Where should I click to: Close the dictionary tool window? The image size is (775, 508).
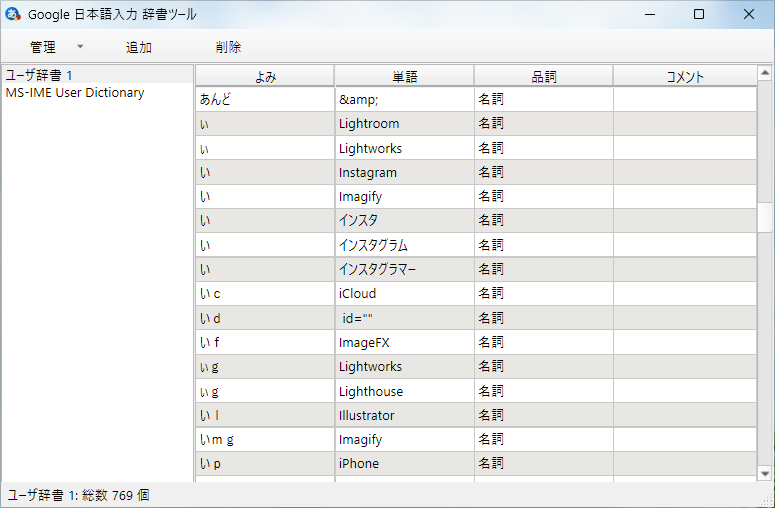point(749,14)
